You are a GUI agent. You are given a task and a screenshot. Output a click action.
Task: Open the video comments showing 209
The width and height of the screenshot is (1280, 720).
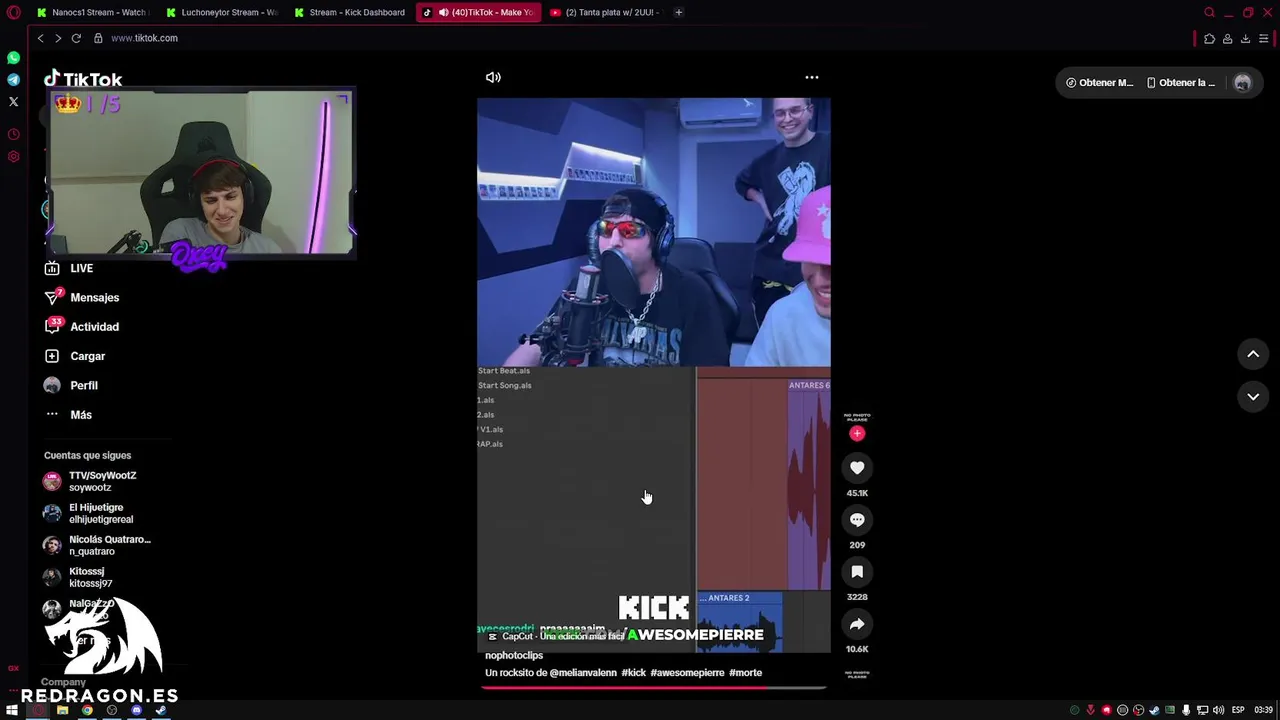(857, 520)
